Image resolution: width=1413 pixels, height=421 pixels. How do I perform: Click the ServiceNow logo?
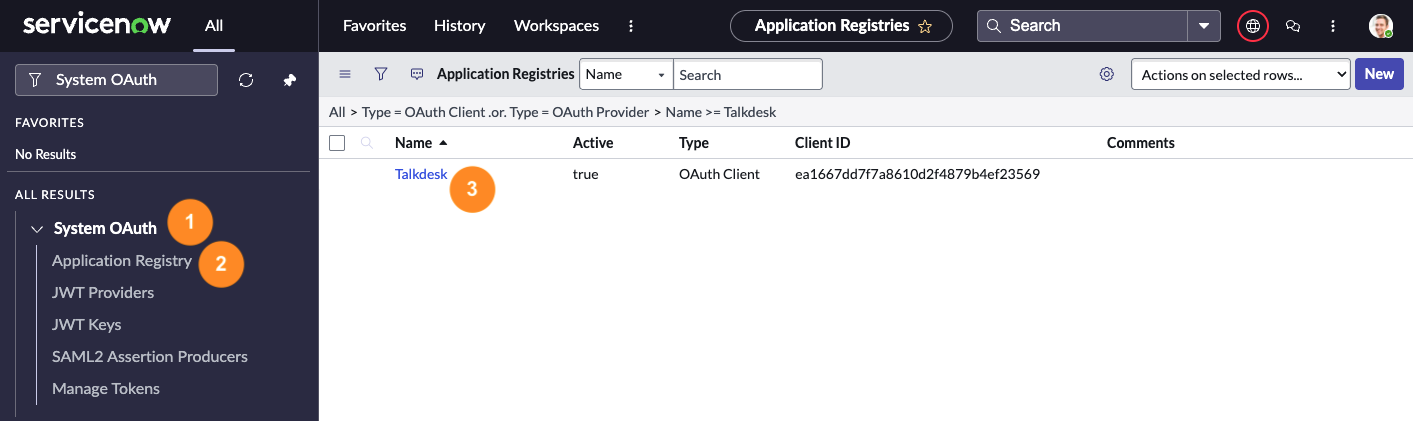pyautogui.click(x=96, y=25)
